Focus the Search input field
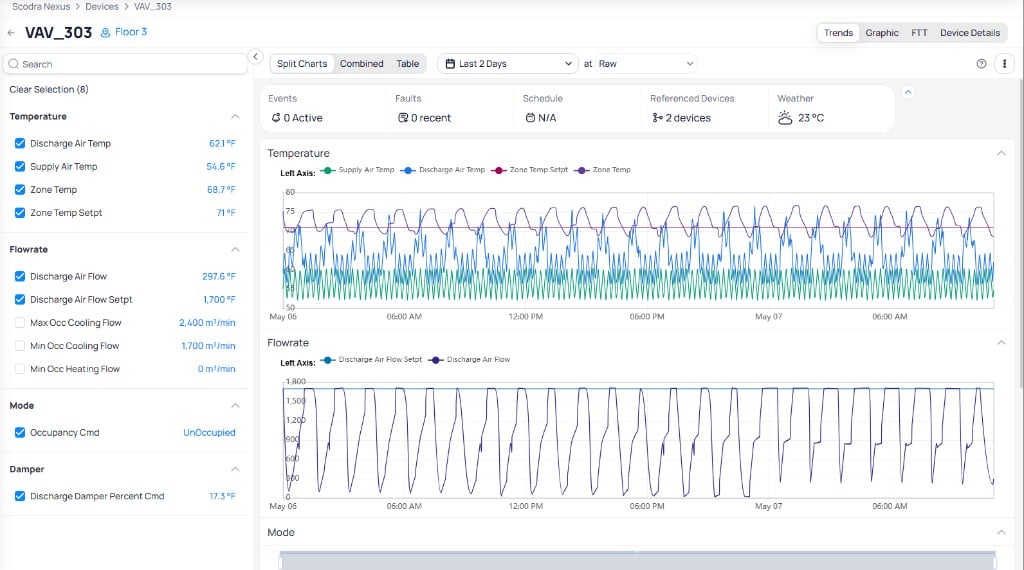 (x=125, y=64)
